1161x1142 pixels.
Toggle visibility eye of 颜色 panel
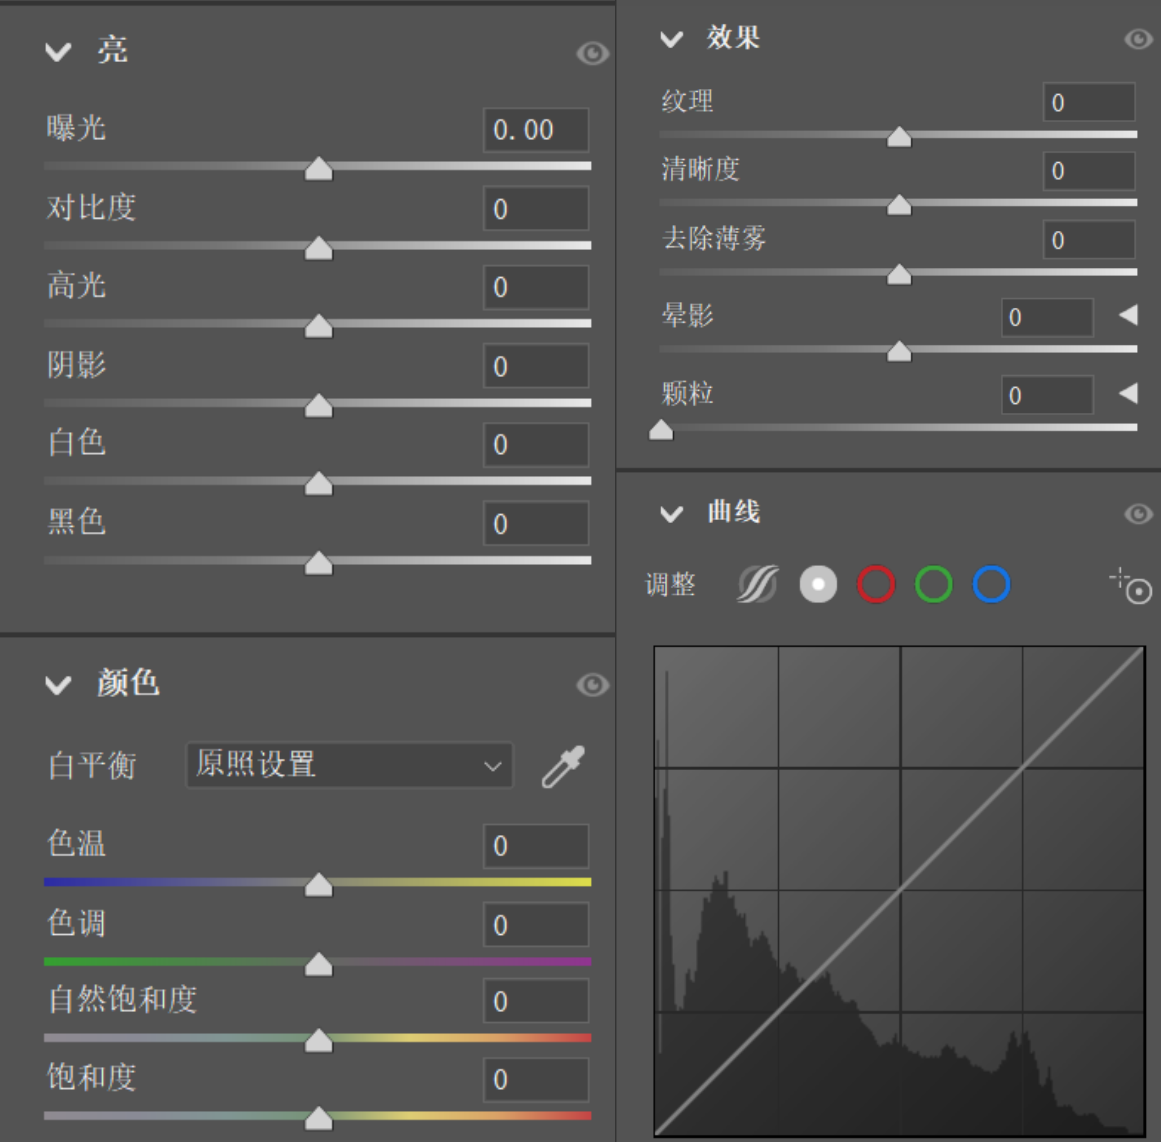[x=592, y=685]
